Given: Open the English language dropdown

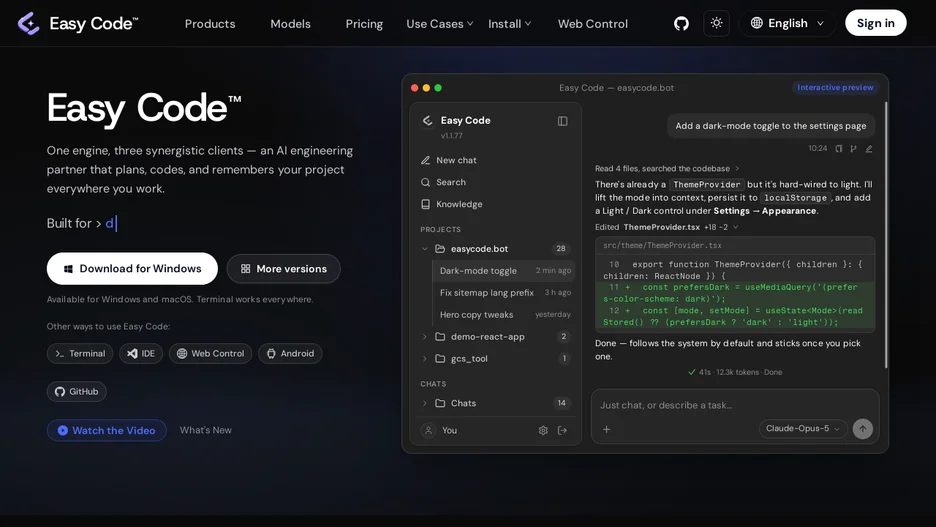Looking at the screenshot, I should [787, 23].
